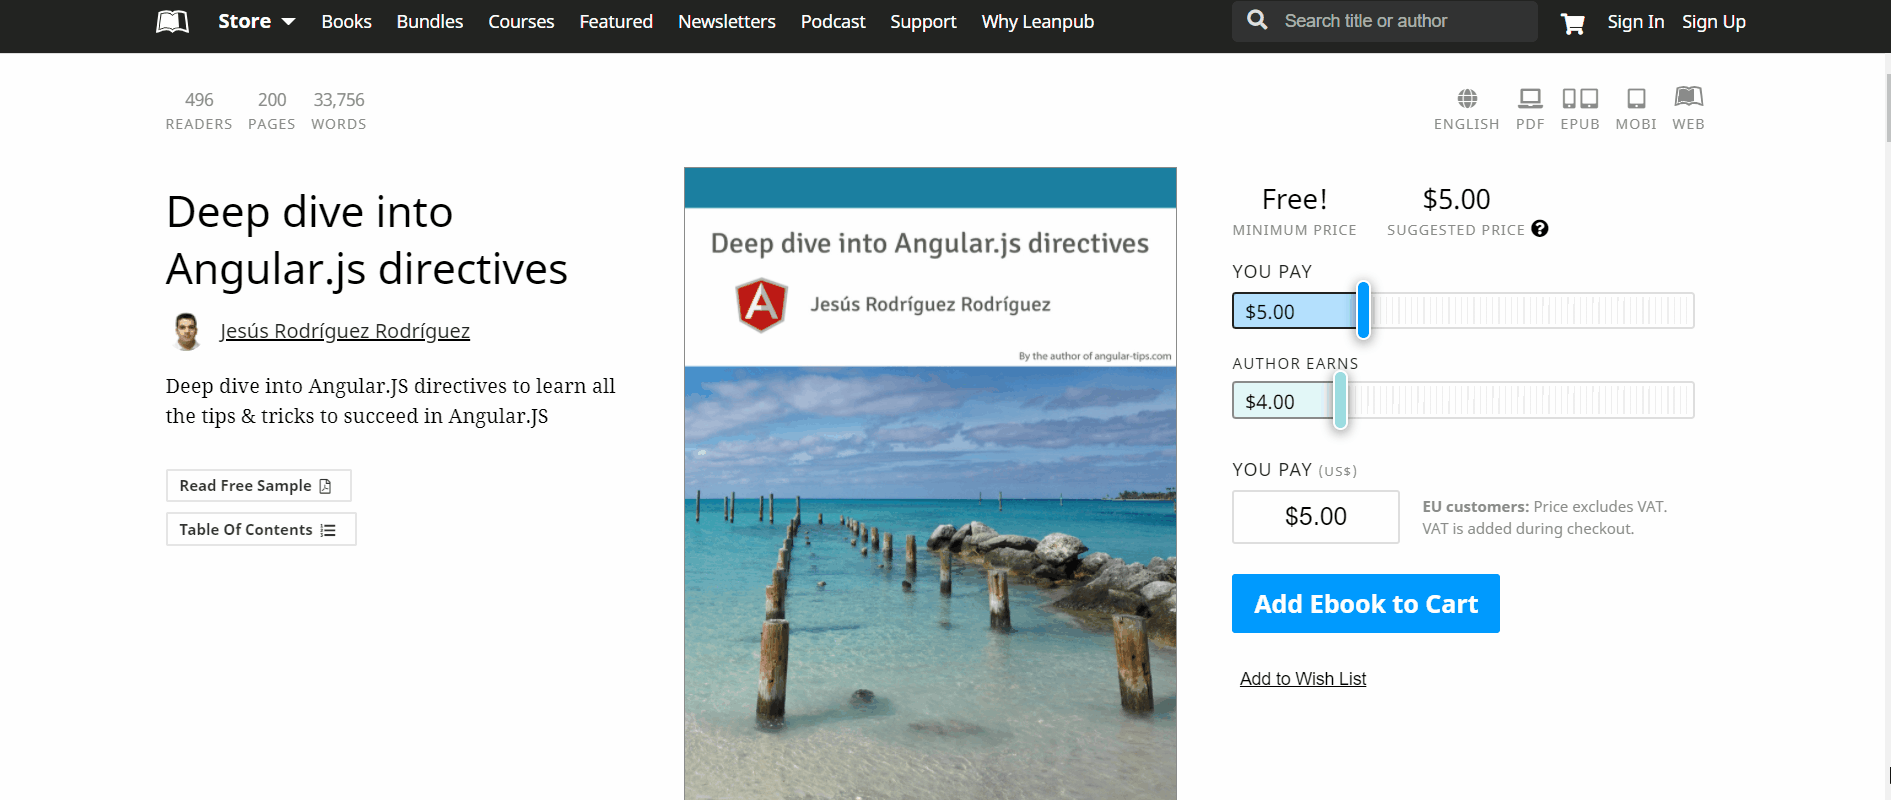The image size is (1891, 800).
Task: Click Read Free Sample button
Action: [x=258, y=485]
